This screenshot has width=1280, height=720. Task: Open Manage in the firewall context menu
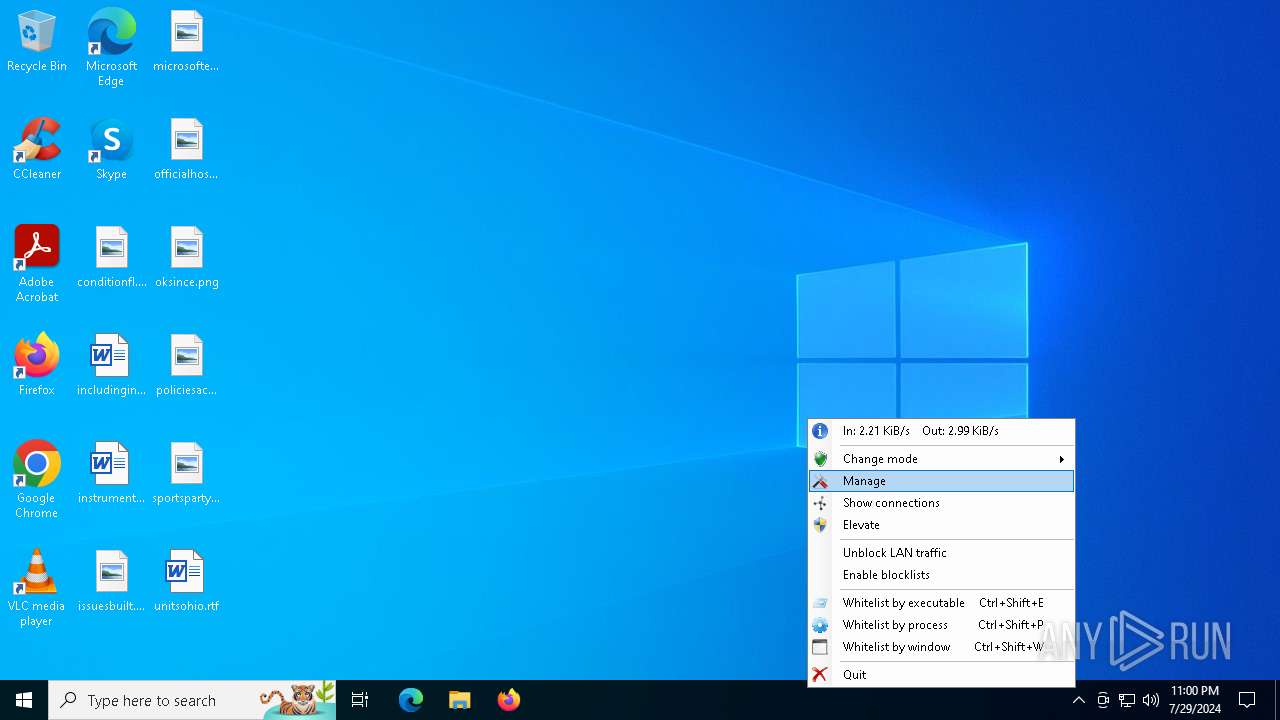coord(941,481)
